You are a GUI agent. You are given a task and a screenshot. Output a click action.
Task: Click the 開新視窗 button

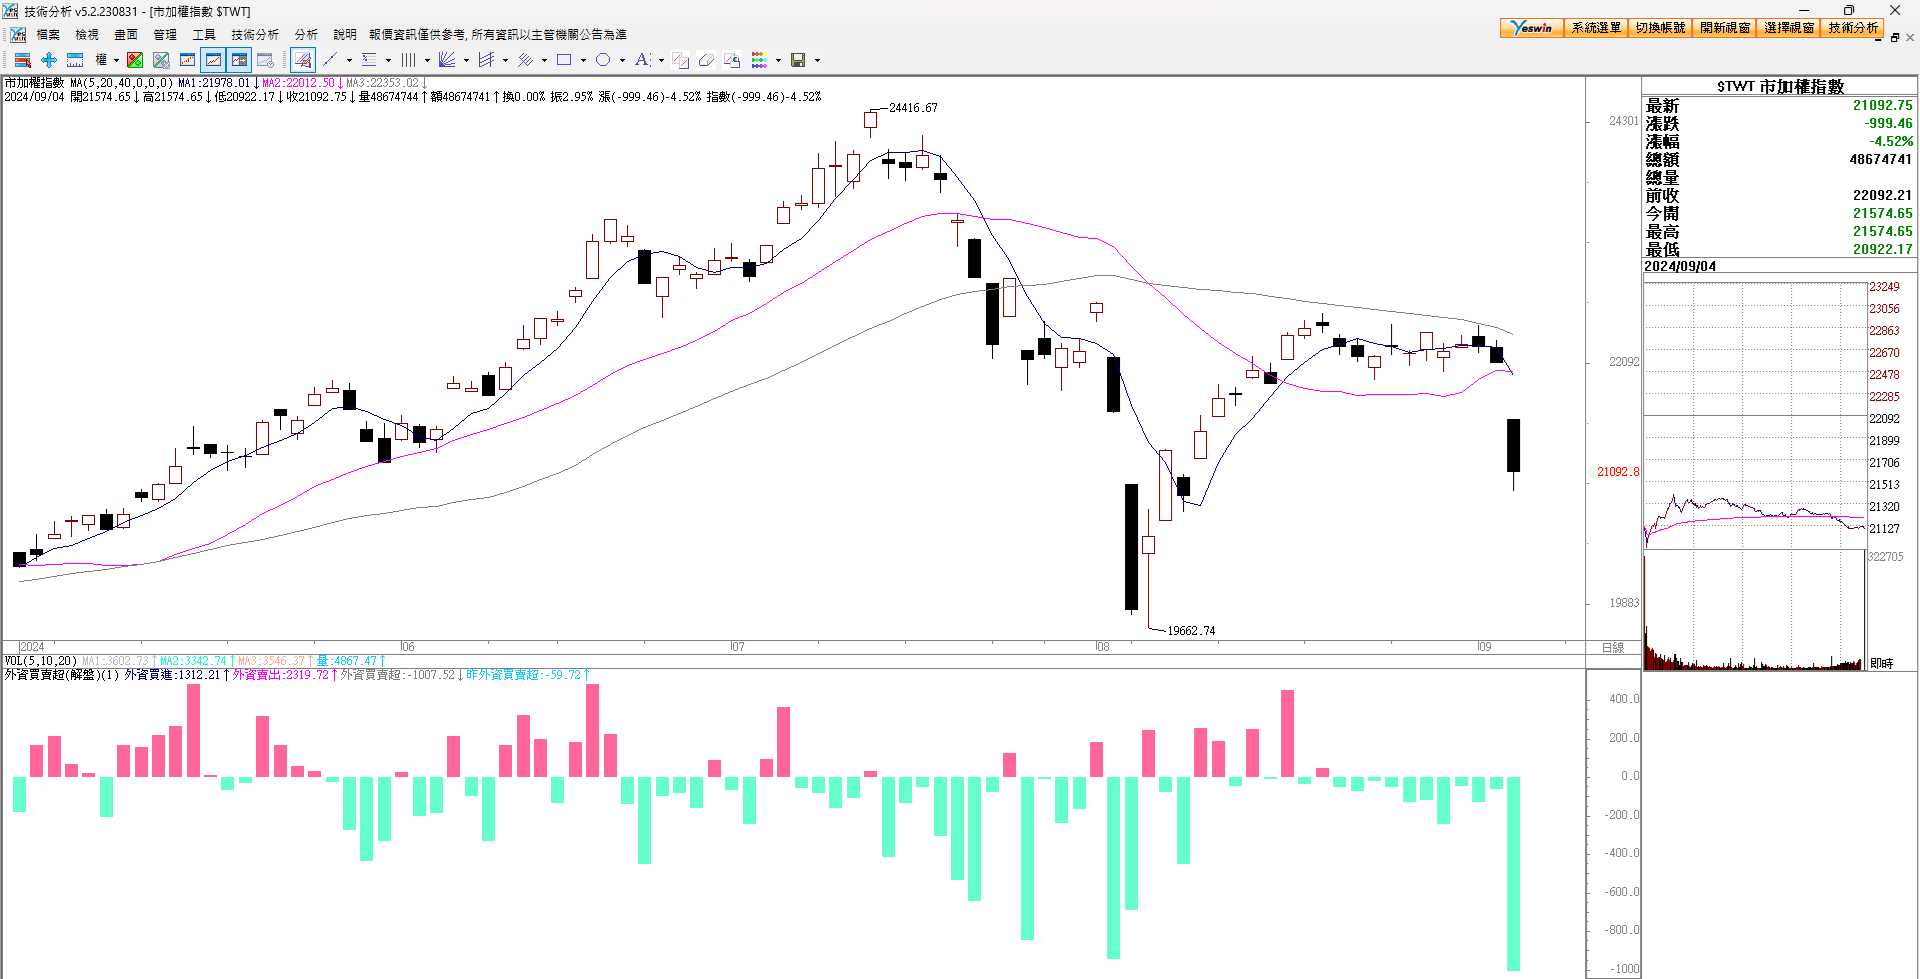1725,28
